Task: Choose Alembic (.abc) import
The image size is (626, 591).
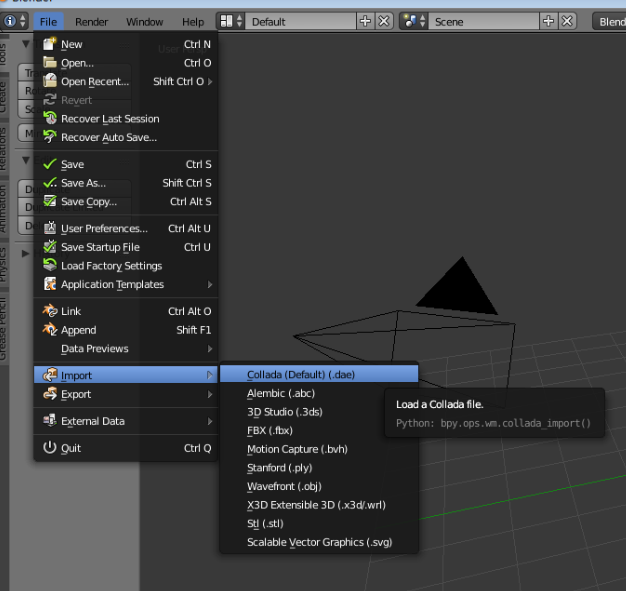Action: tap(319, 393)
